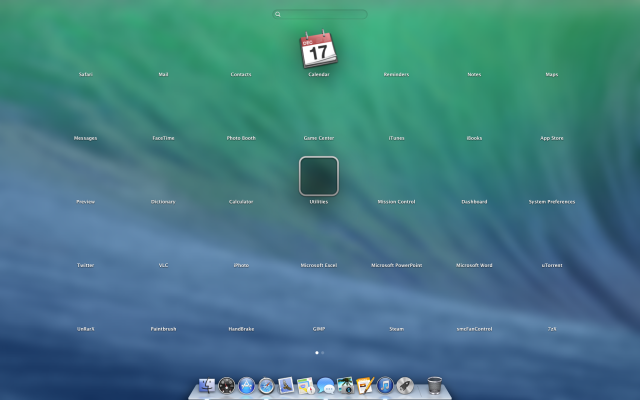The image size is (640, 400).
Task: Click the Messages label in Launchpad
Action: (x=85, y=138)
